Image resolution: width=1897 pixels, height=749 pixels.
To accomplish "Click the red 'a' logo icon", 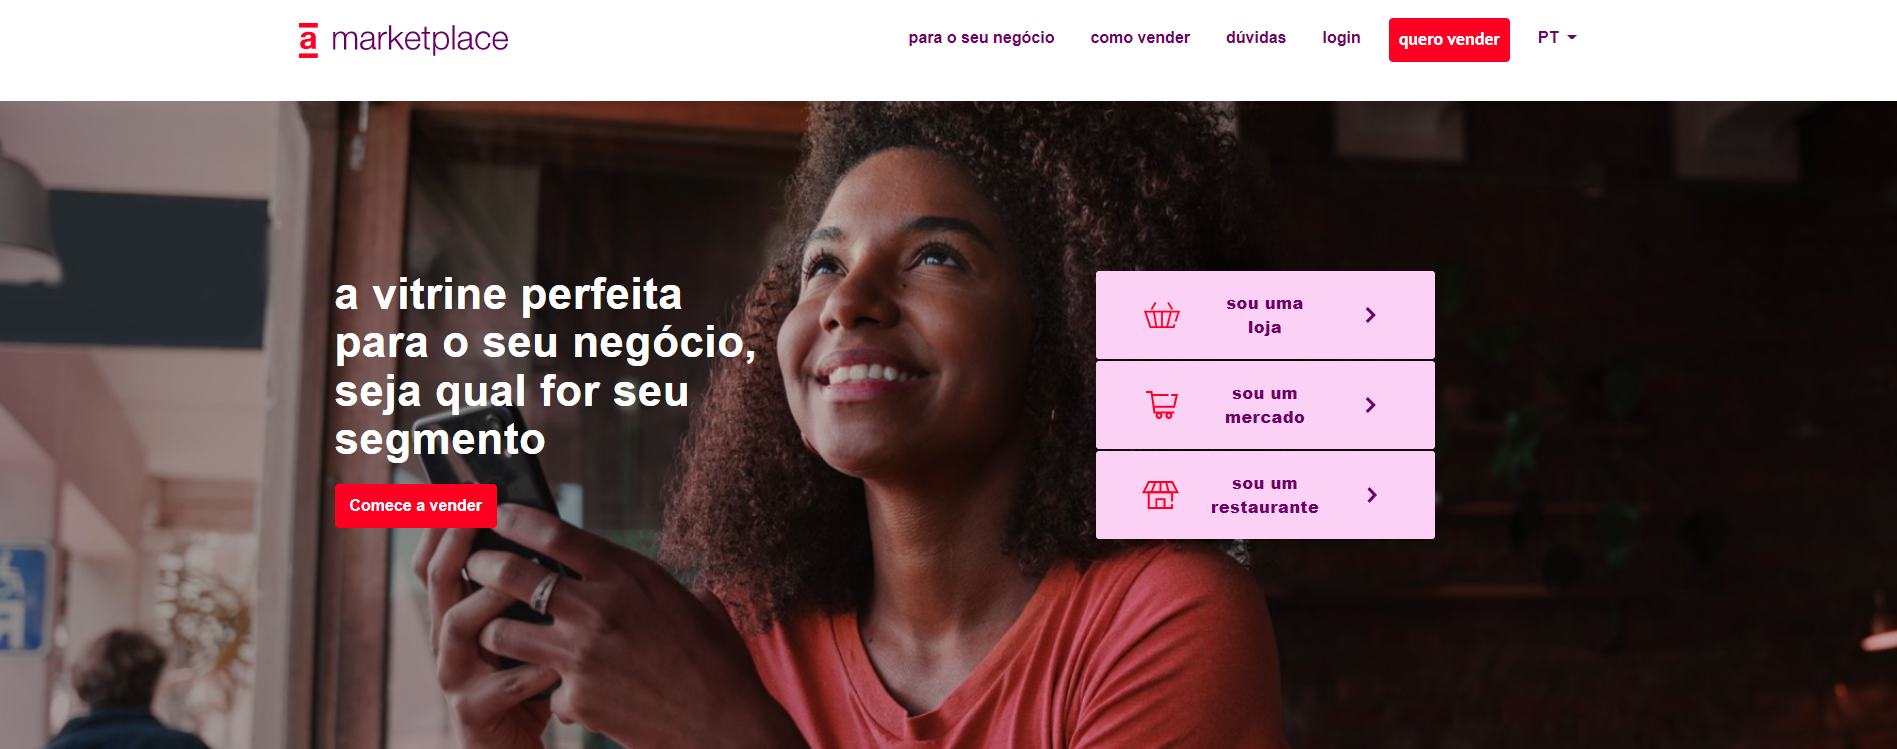I will 308,40.
